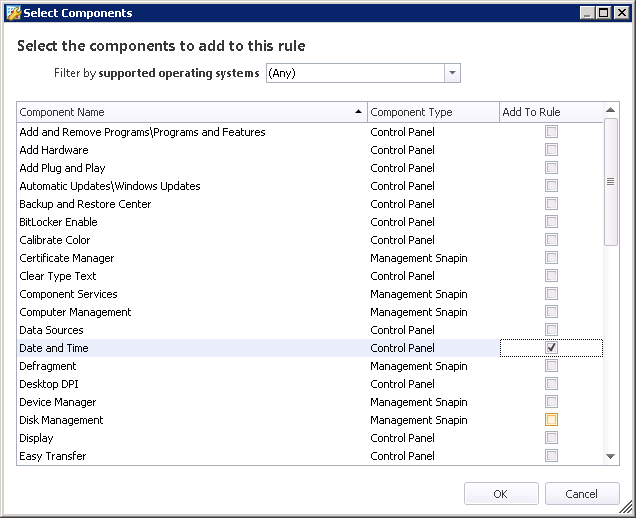Select the Add Hardware row name

point(54,150)
